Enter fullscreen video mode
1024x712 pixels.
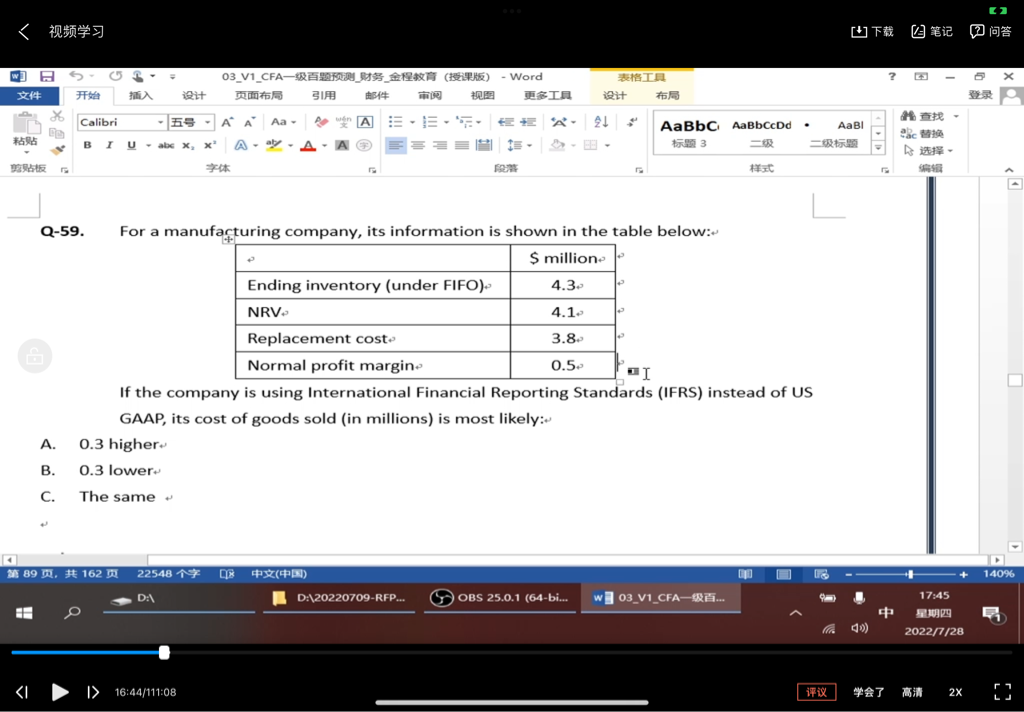pyautogui.click(x=1002, y=692)
